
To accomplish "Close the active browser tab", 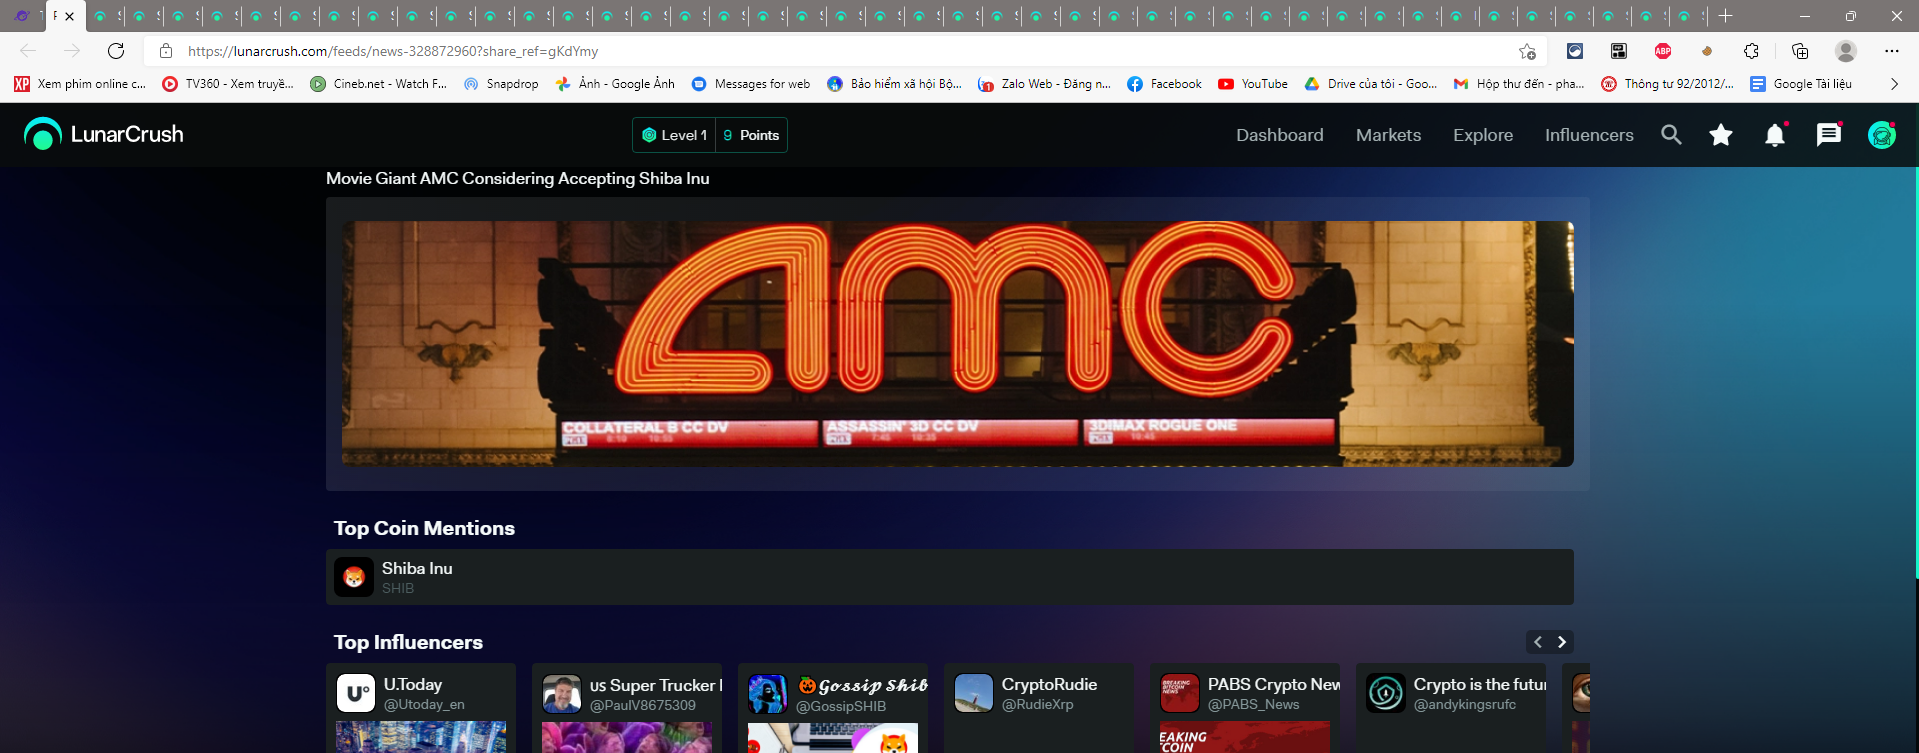I will (x=69, y=16).
